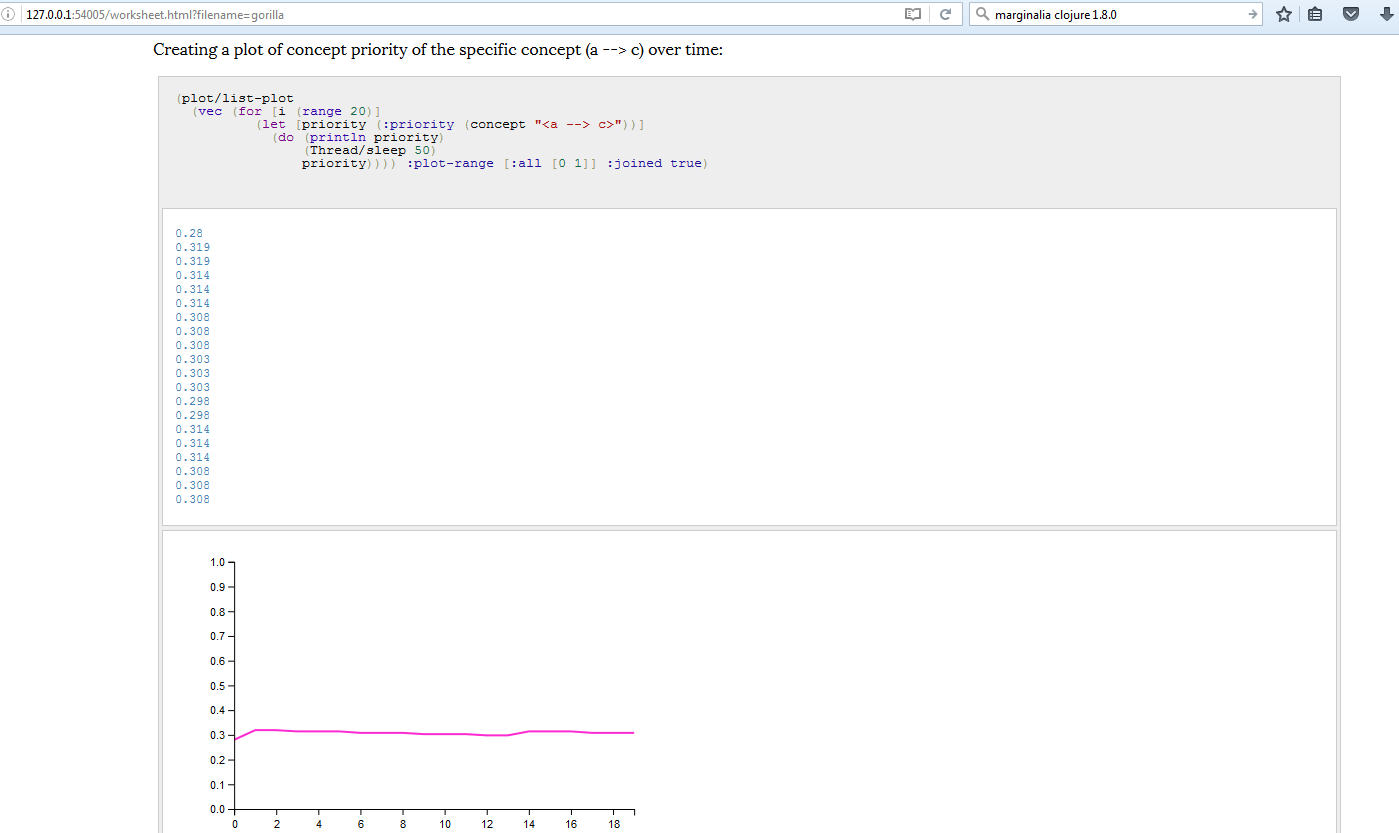The width and height of the screenshot is (1399, 833).
Task: Click the site information icon in the address bar
Action: [9, 15]
